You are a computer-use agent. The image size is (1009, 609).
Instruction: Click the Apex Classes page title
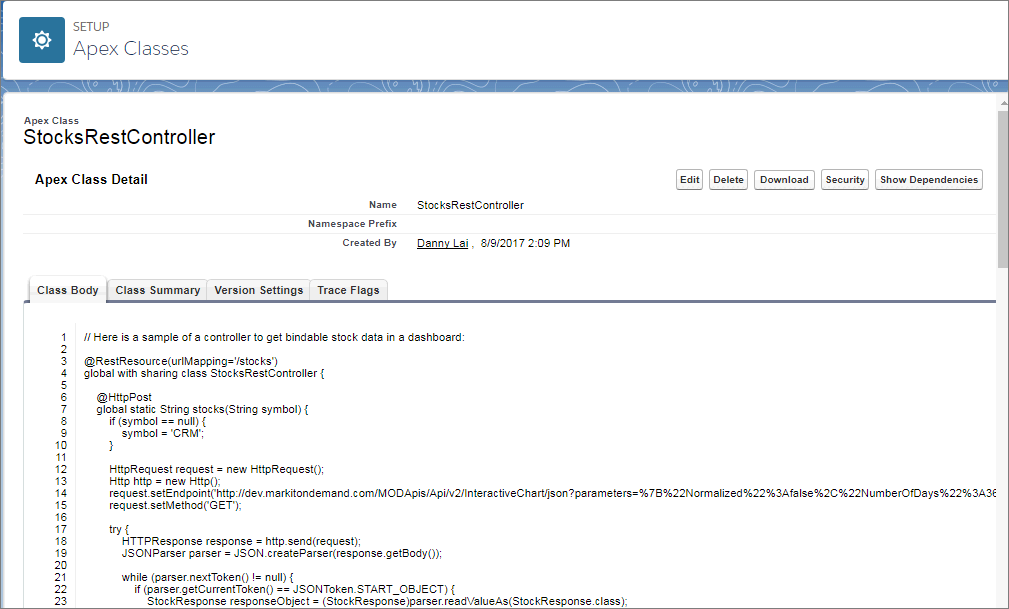click(131, 48)
